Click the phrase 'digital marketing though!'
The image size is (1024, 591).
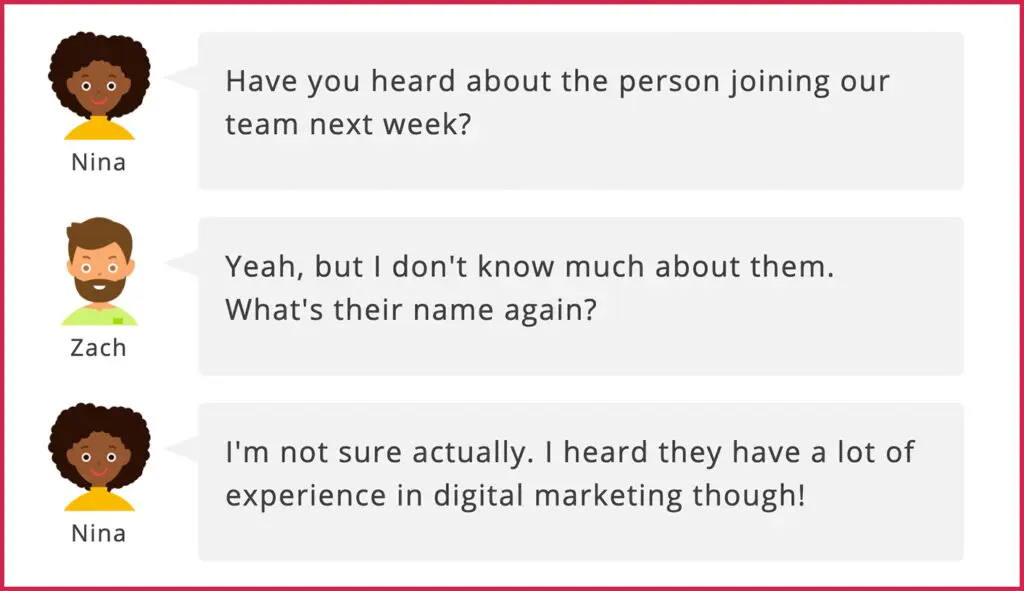pyautogui.click(x=619, y=496)
